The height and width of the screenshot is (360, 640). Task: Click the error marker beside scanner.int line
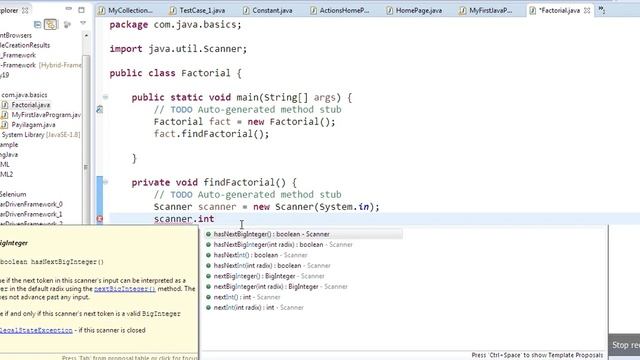(x=100, y=219)
